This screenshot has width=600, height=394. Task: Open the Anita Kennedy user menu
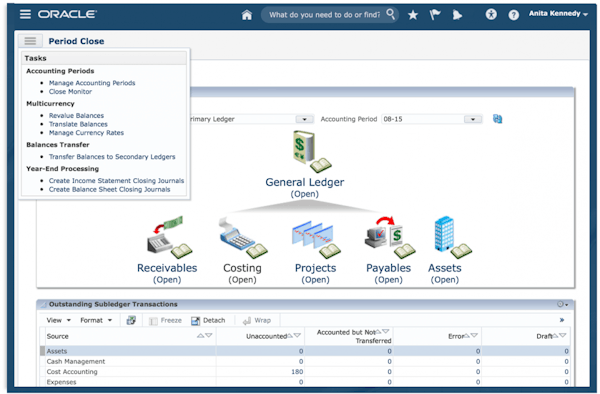558,14
